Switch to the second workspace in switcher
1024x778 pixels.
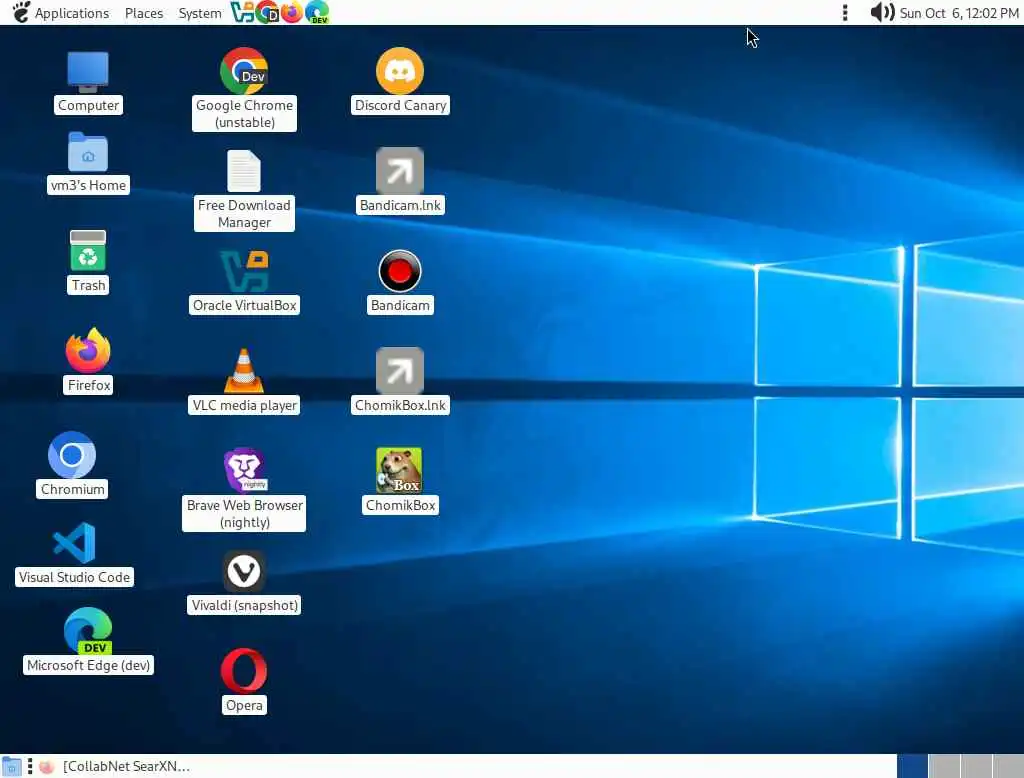[944, 766]
